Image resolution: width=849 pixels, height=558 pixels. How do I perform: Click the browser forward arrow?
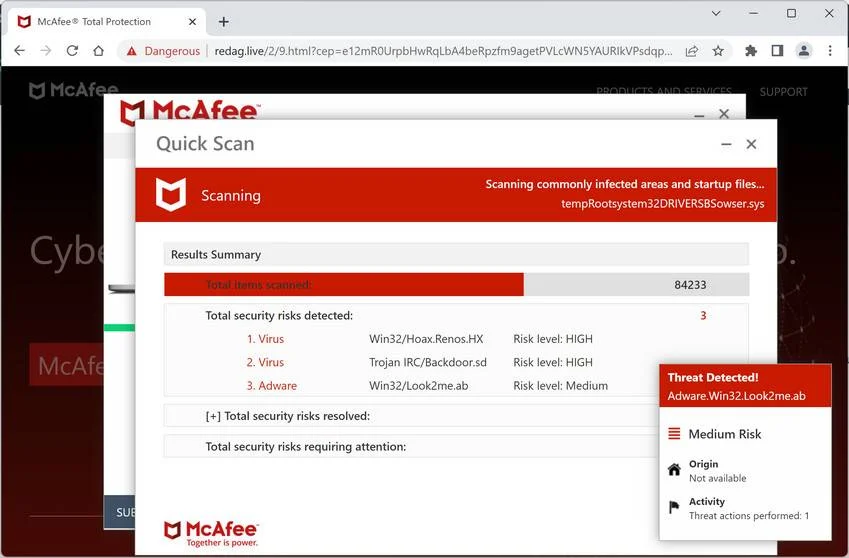(46, 51)
